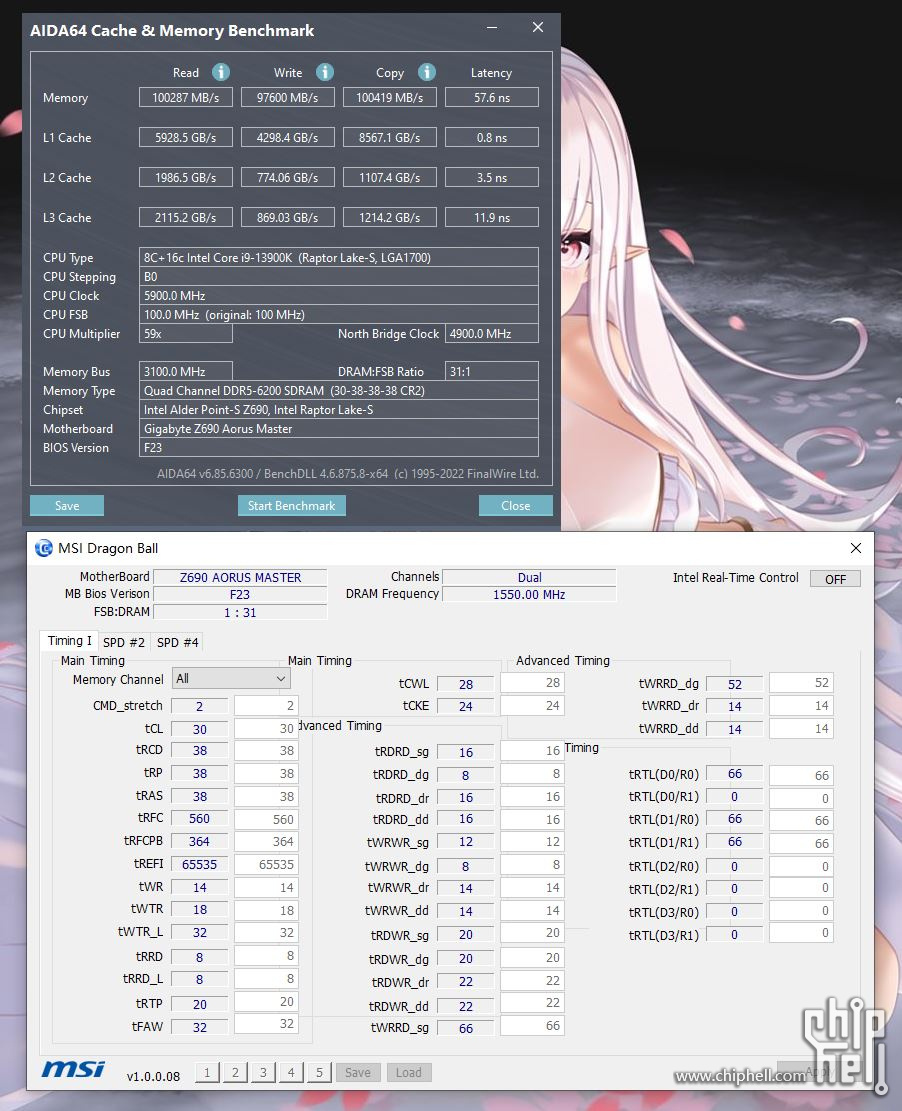
Task: Switch to the SPD #2 tab
Action: click(x=124, y=643)
